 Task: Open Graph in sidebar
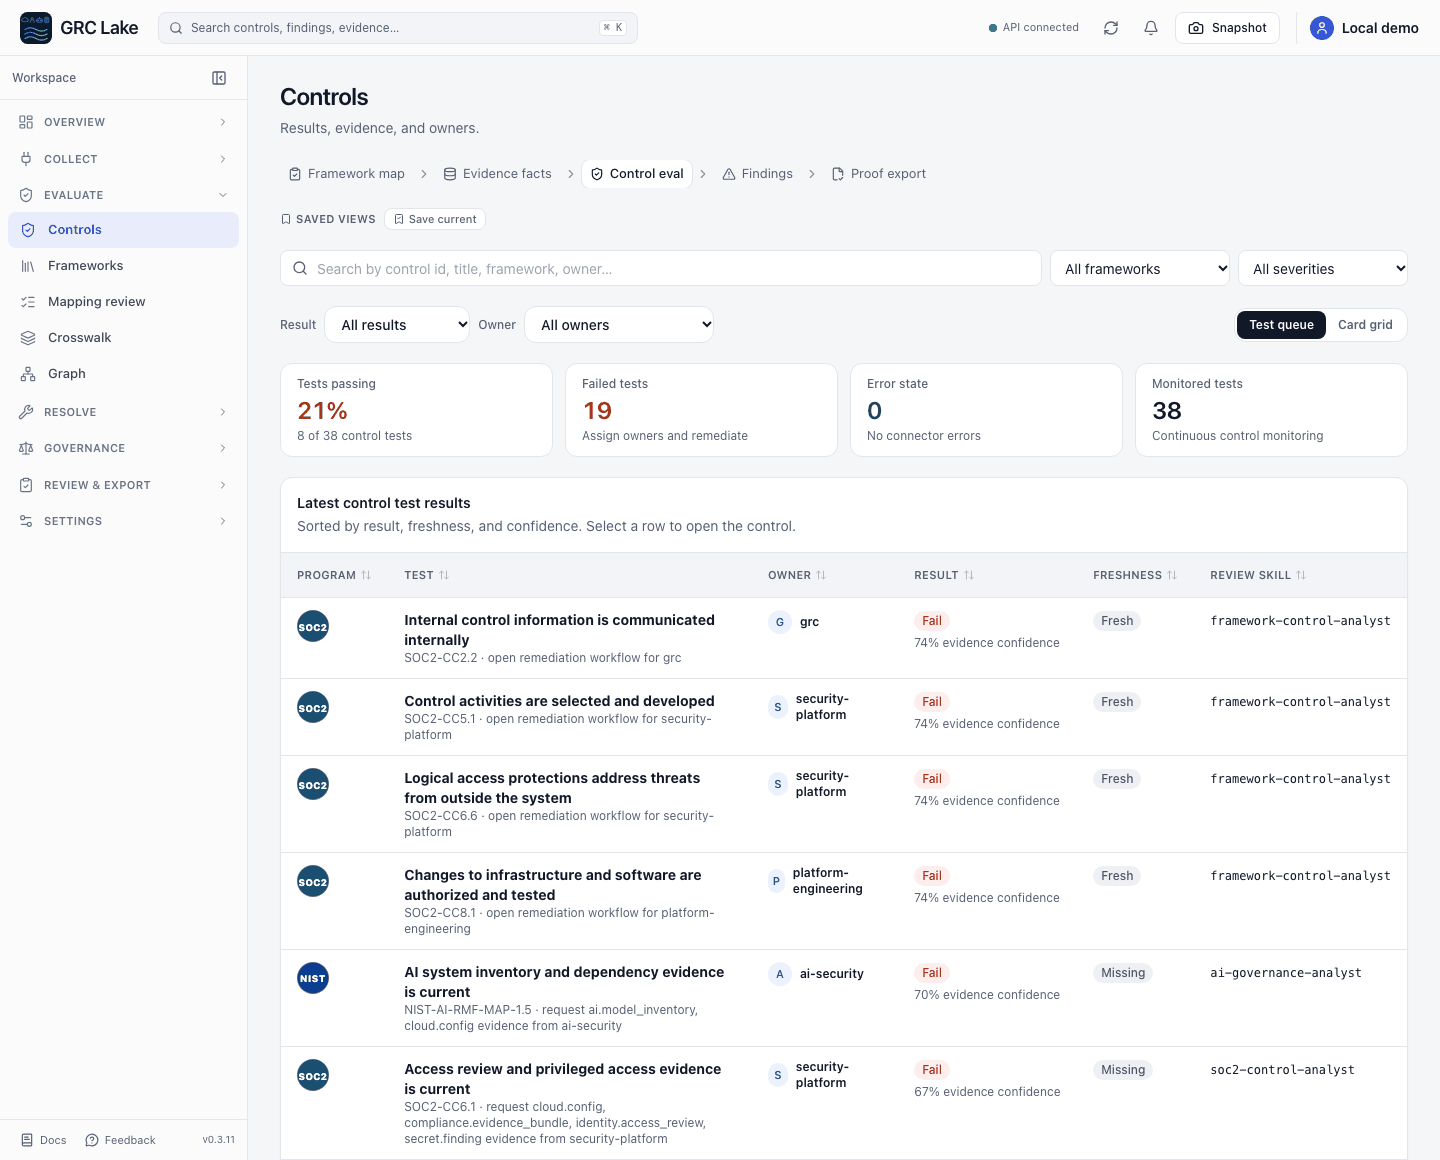(x=123, y=373)
